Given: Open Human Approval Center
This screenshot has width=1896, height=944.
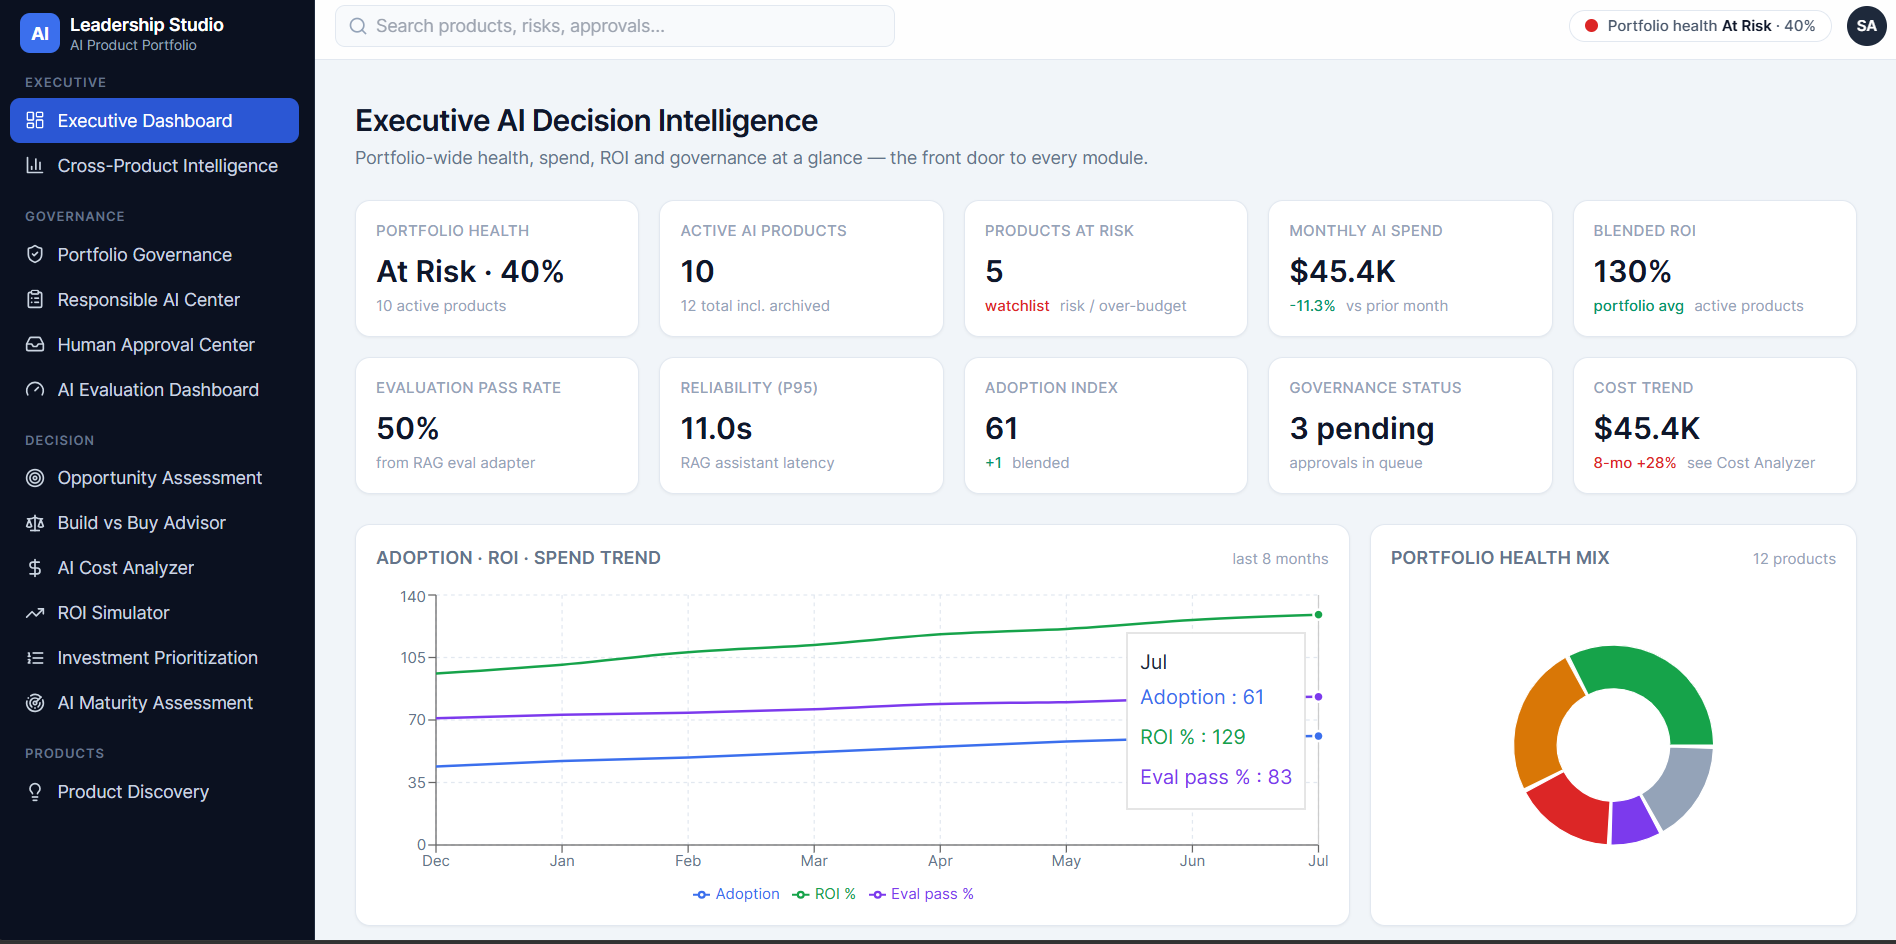Looking at the screenshot, I should (x=154, y=344).
